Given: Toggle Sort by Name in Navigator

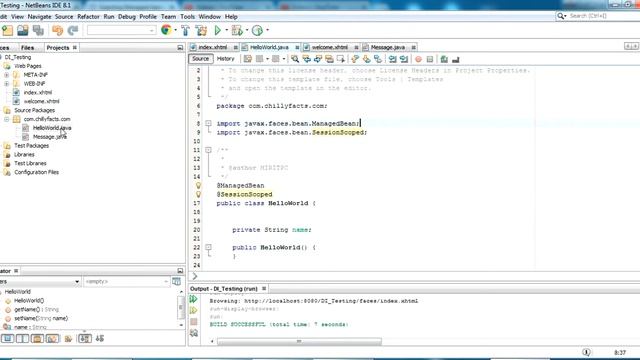Looking at the screenshot, I should click(84, 338).
